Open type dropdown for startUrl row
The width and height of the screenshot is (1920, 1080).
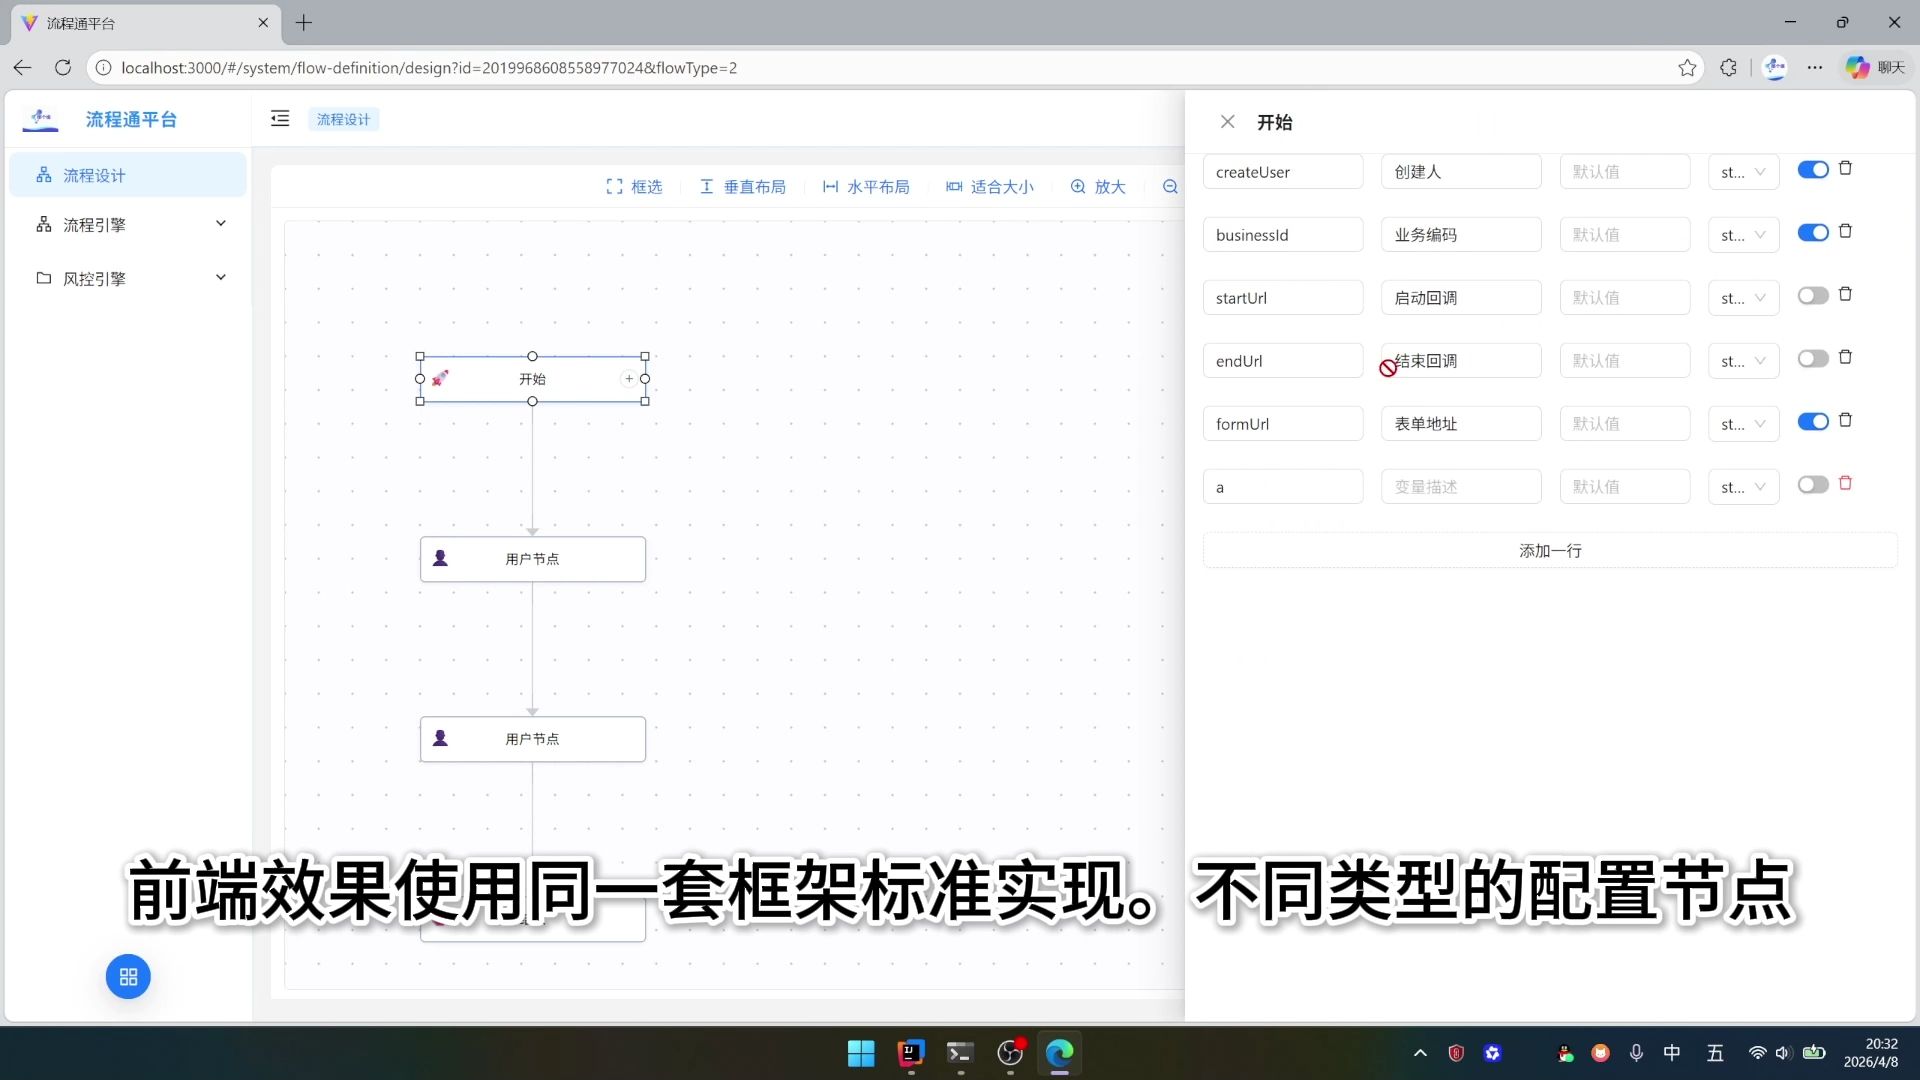(1743, 298)
